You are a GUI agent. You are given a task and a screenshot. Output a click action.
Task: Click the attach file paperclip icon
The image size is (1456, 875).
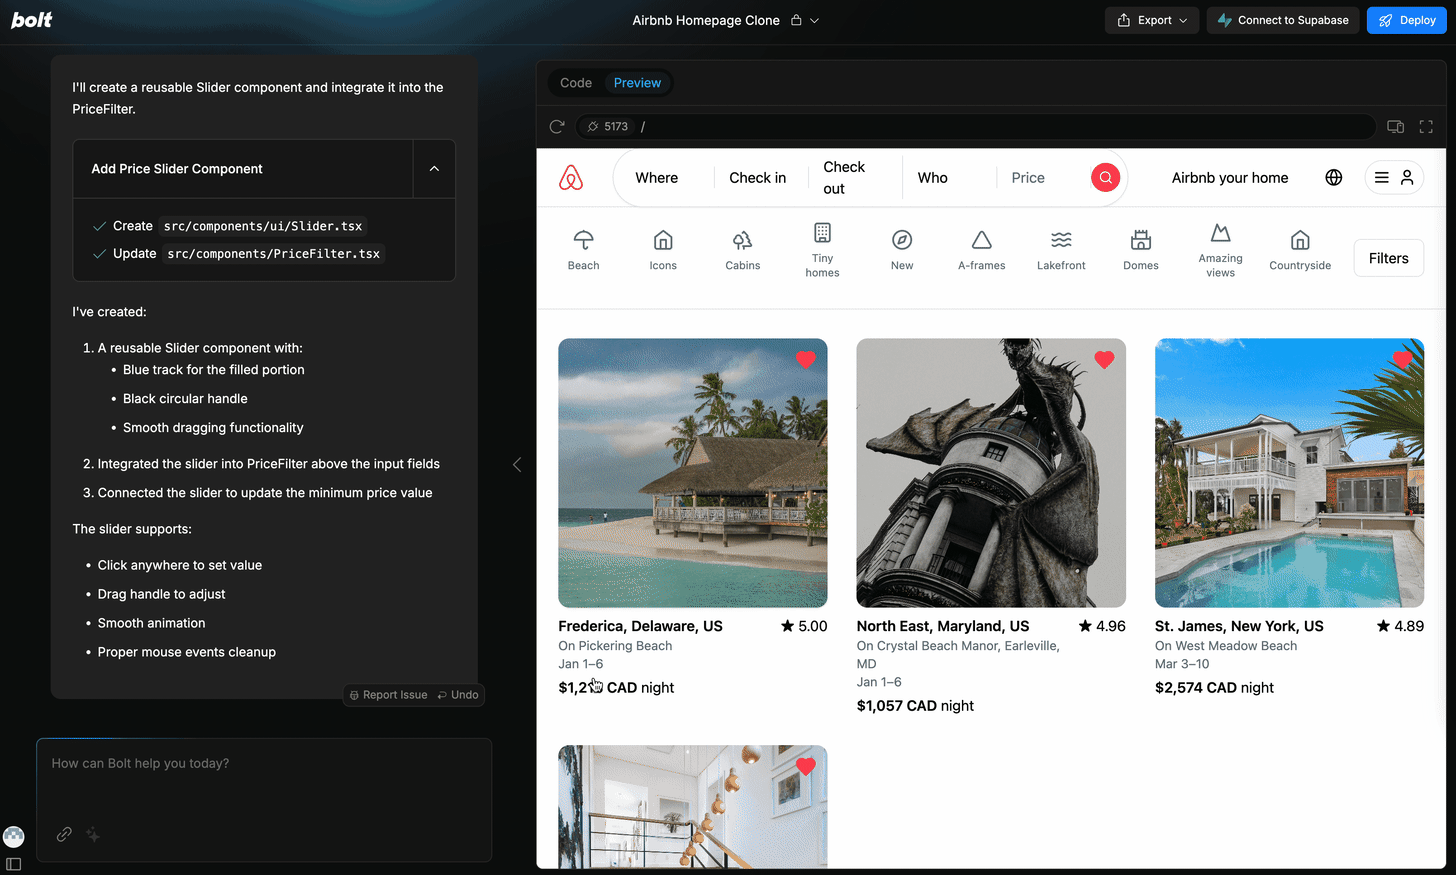pyautogui.click(x=64, y=834)
